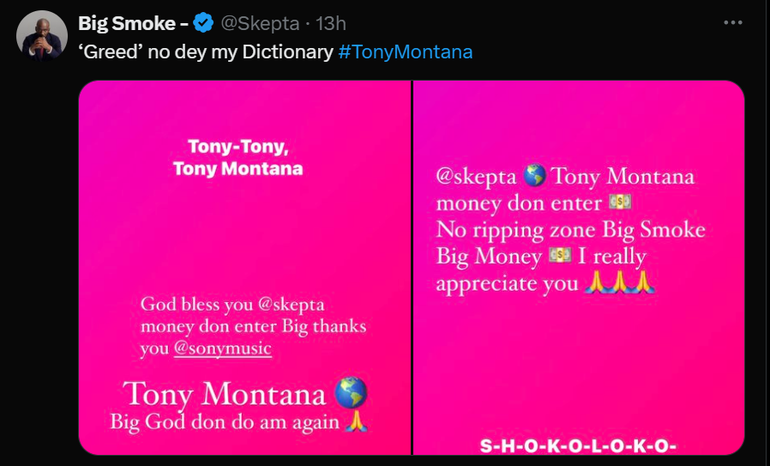The image size is (770, 466).
Task: Click the triple praying hands emoji in right image
Action: 621,283
